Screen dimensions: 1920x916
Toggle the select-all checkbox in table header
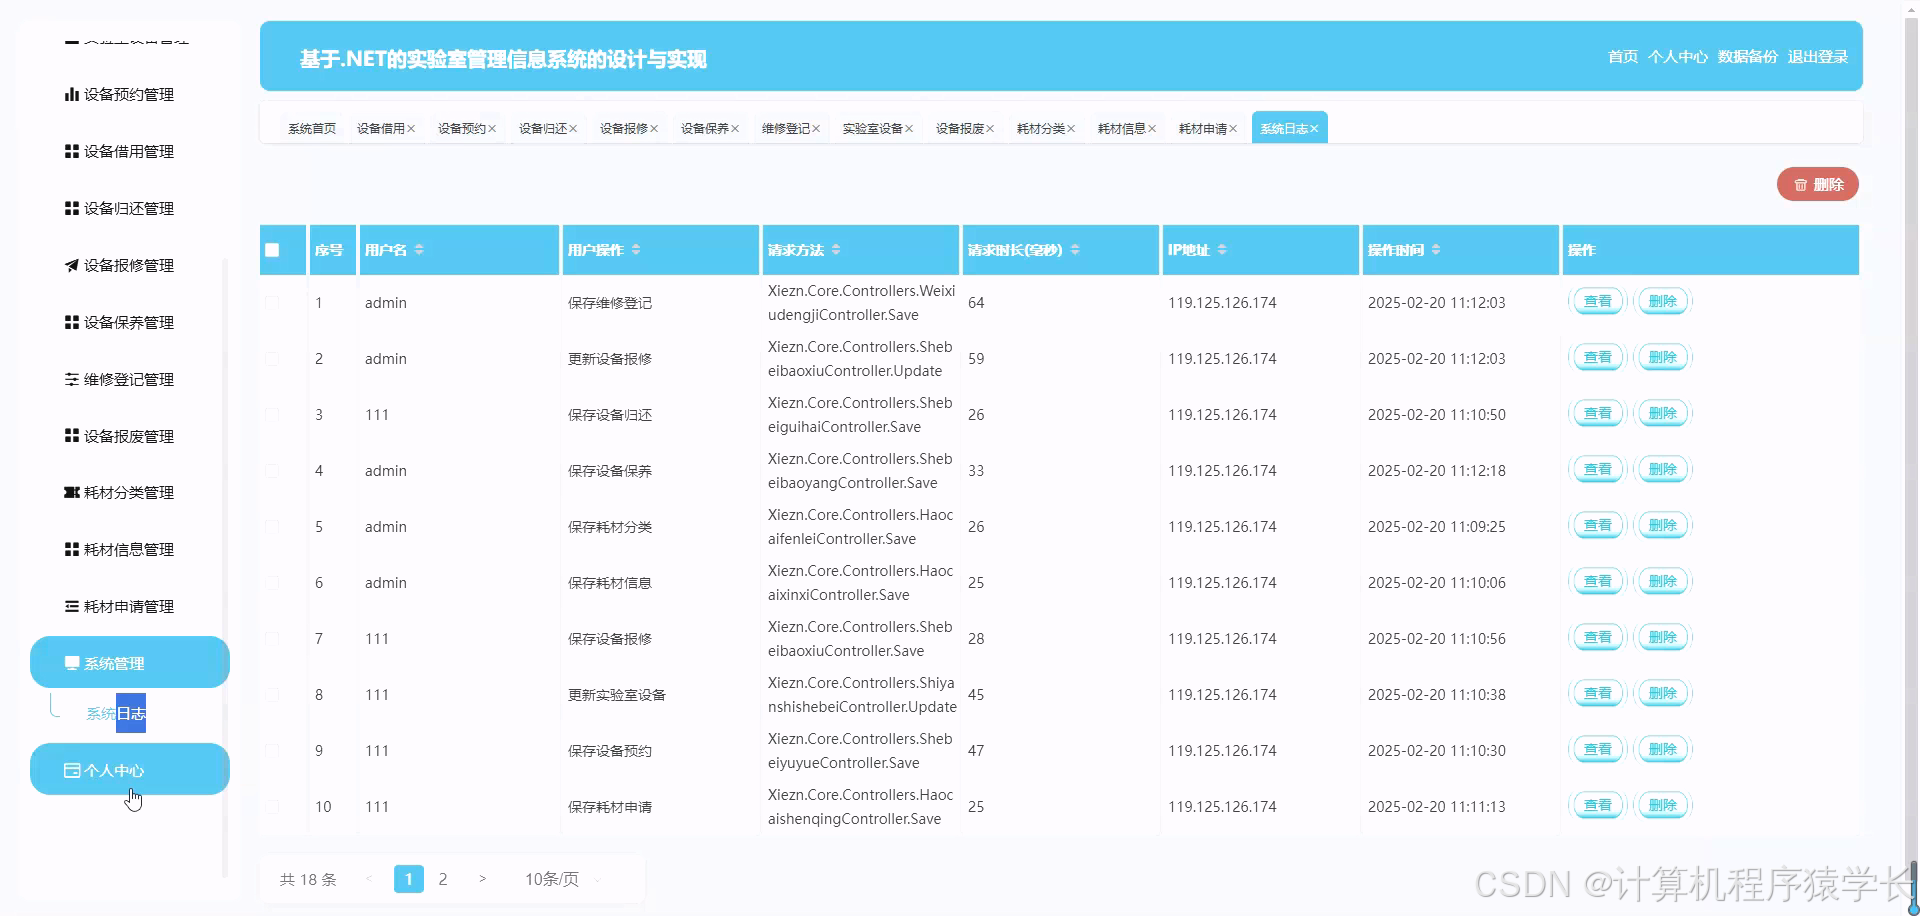point(274,250)
